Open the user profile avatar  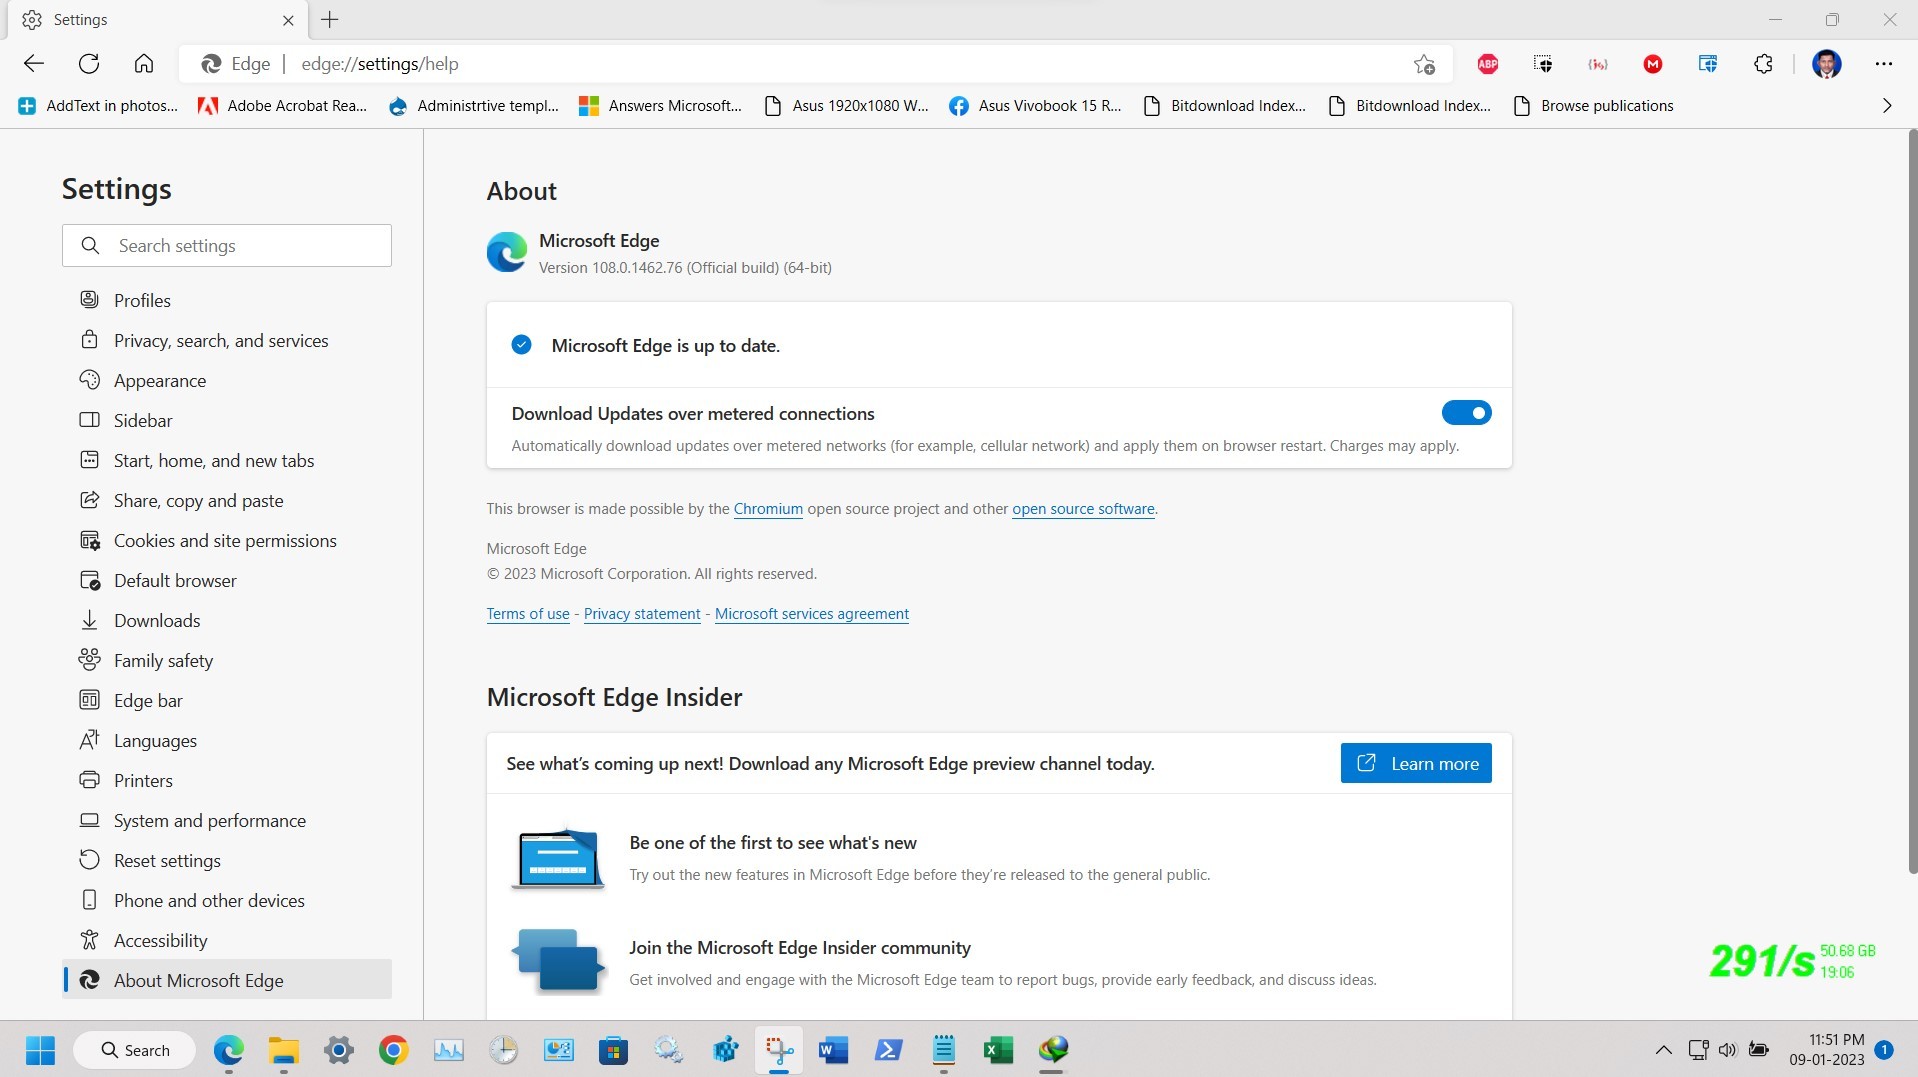1827,64
